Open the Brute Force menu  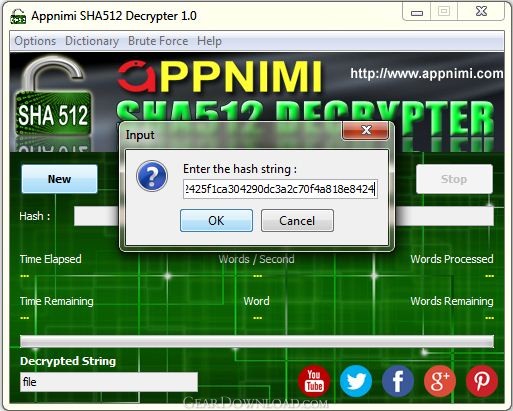pyautogui.click(x=158, y=41)
